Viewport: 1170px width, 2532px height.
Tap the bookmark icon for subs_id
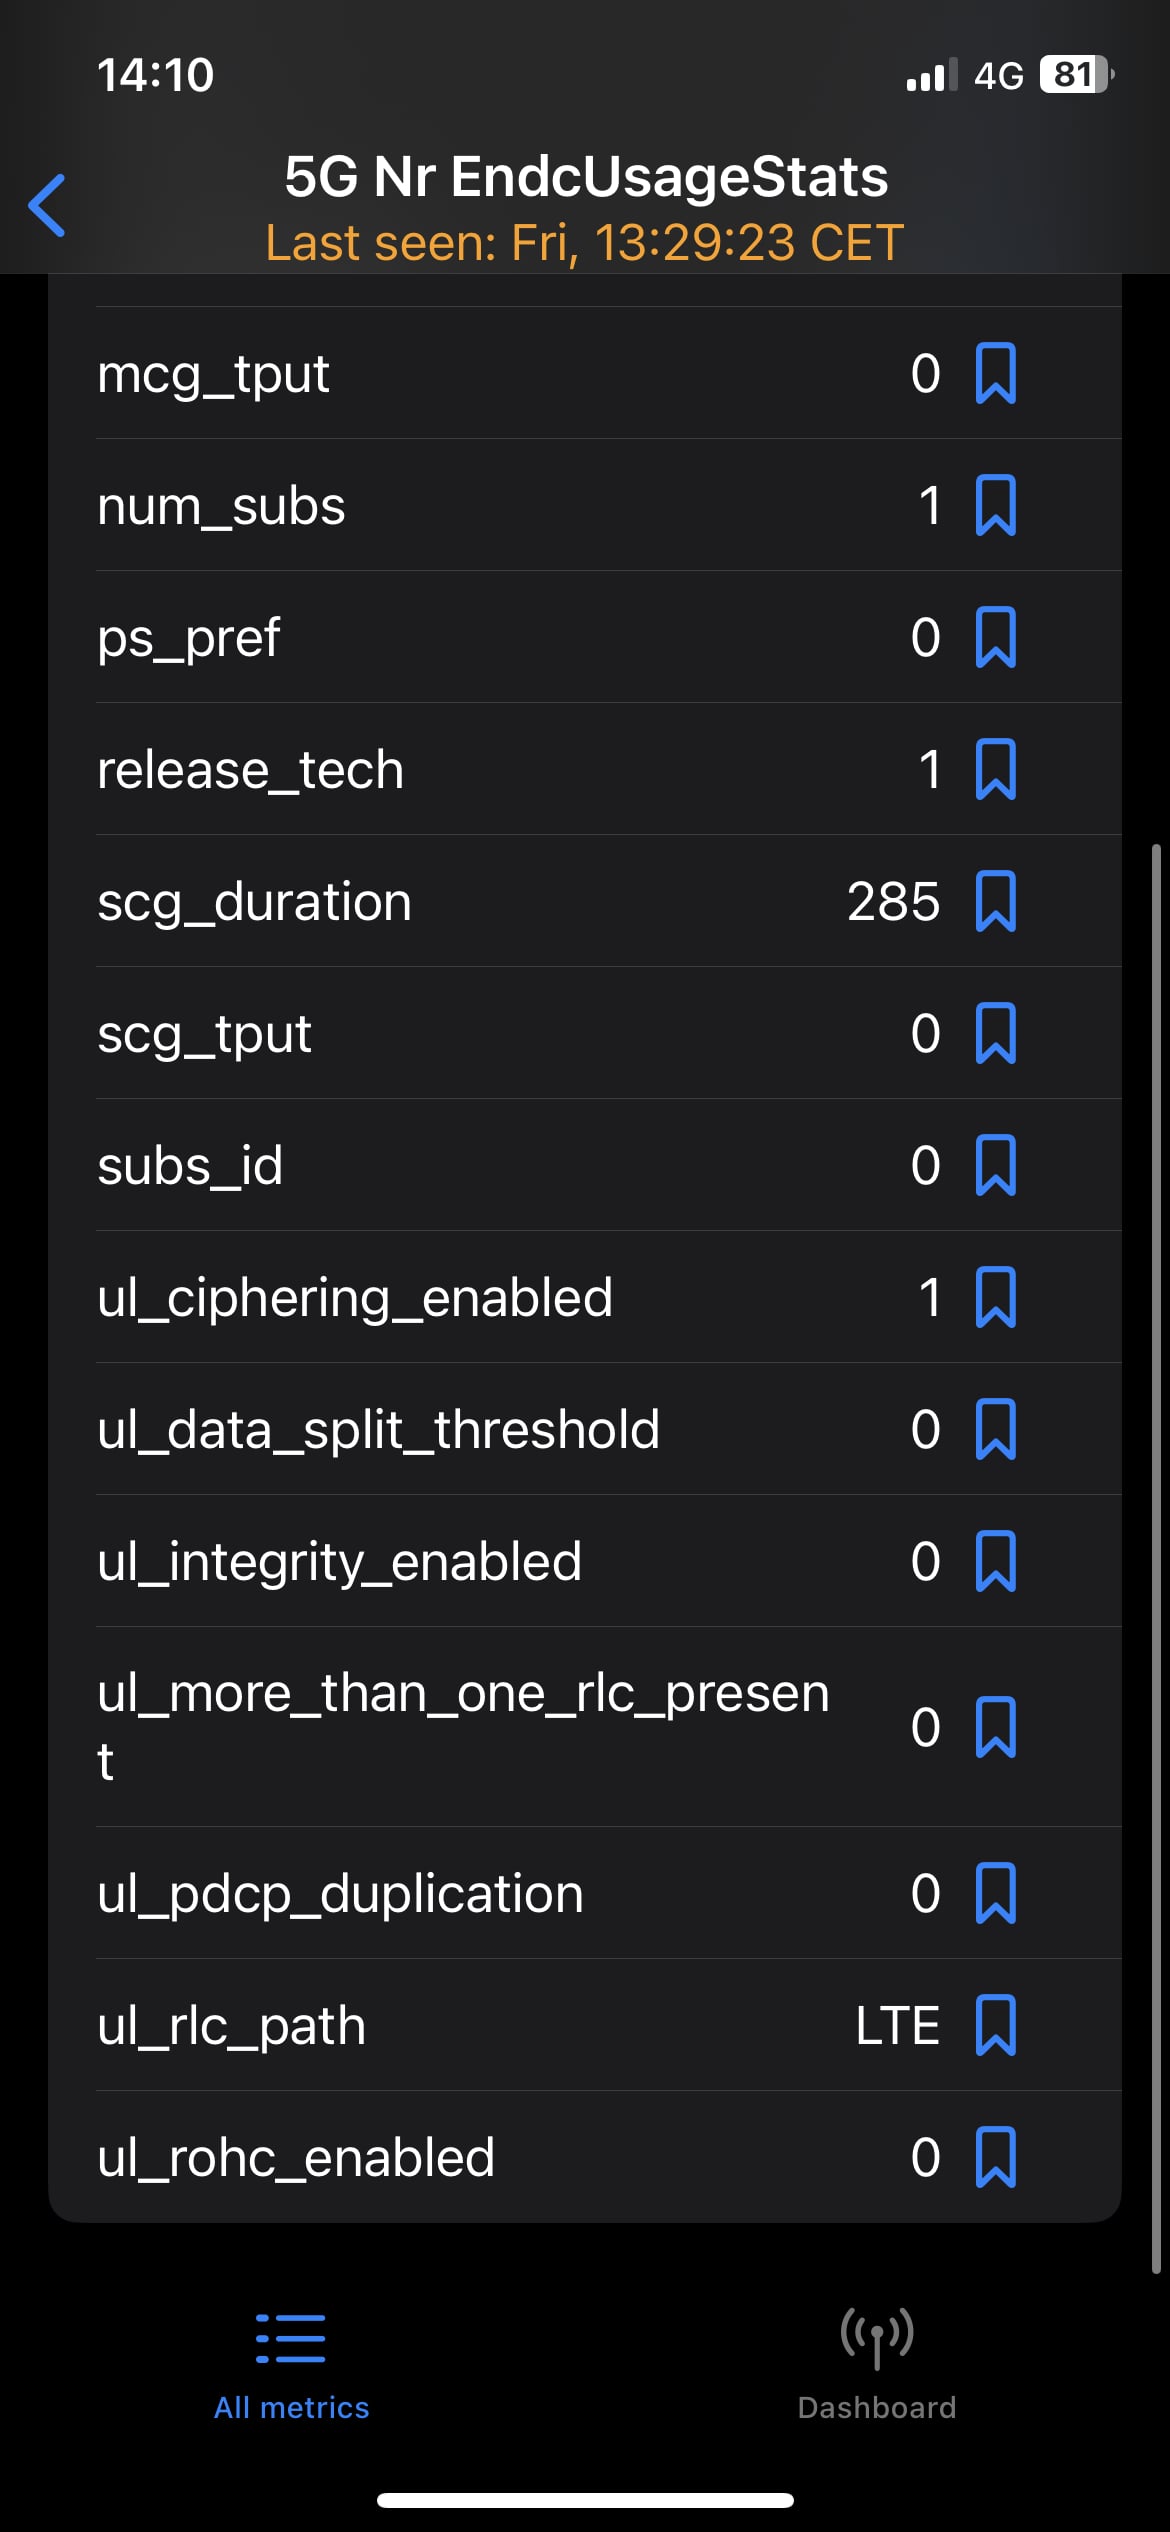(995, 1165)
